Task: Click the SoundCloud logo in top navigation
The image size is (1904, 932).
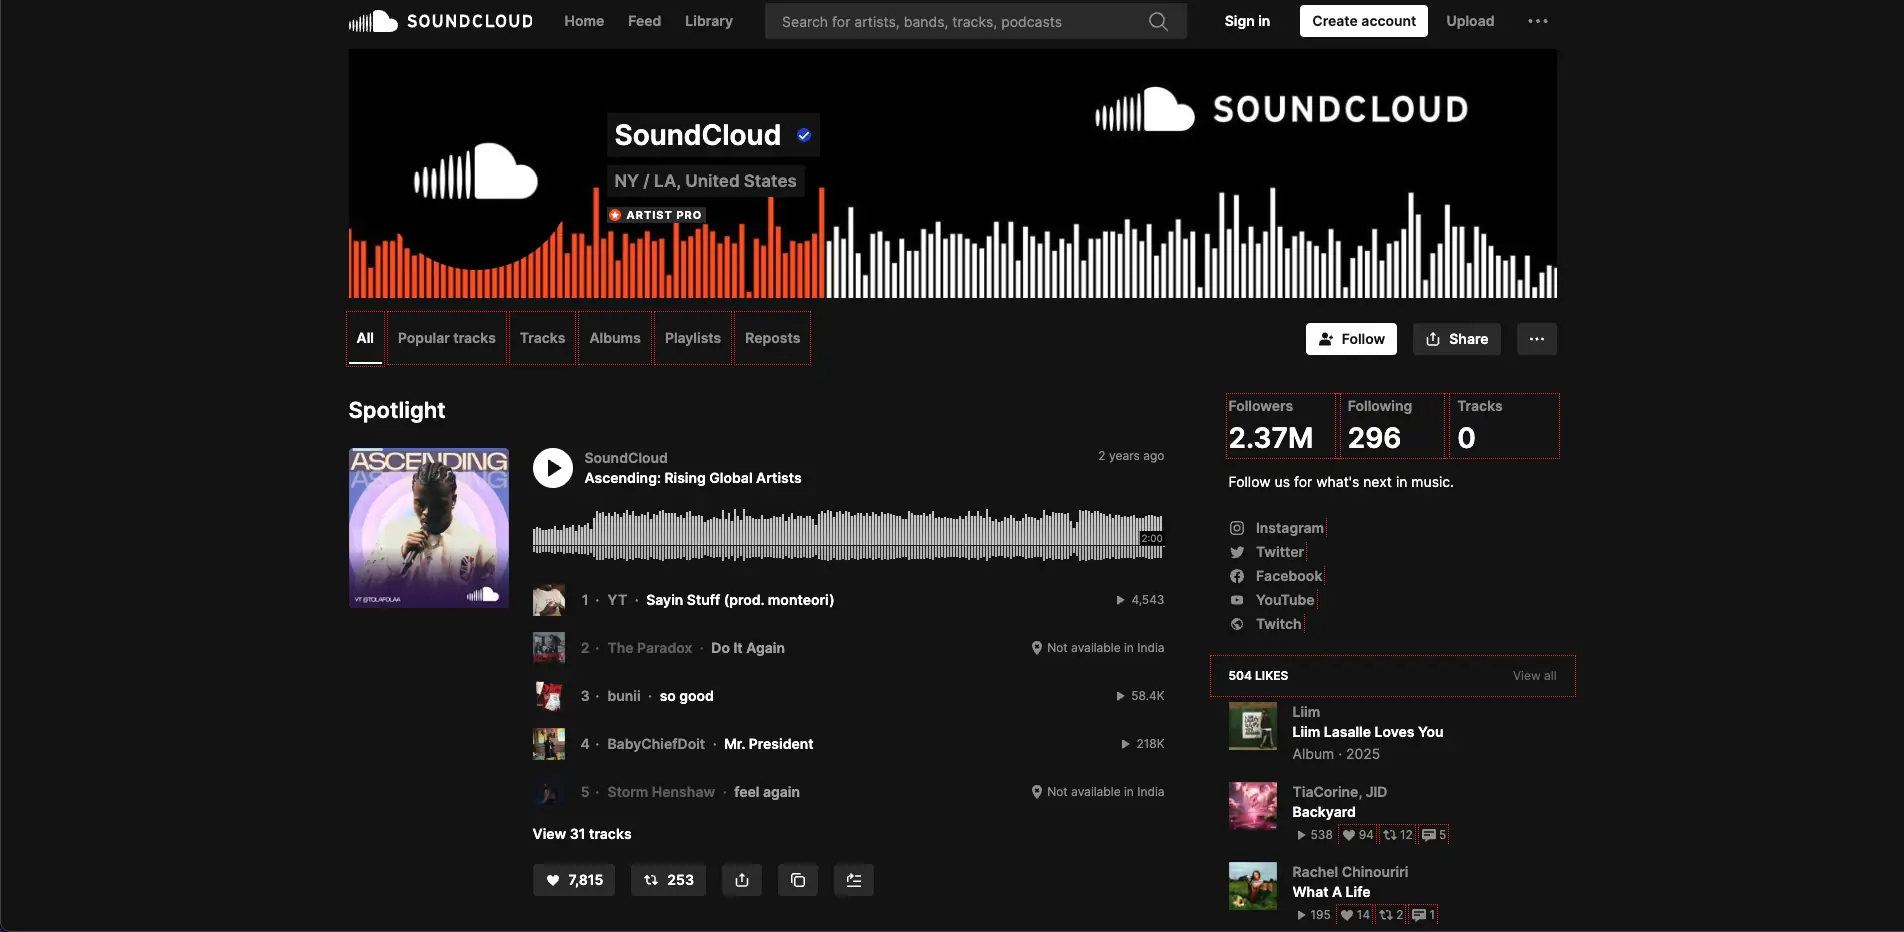Action: coord(440,21)
